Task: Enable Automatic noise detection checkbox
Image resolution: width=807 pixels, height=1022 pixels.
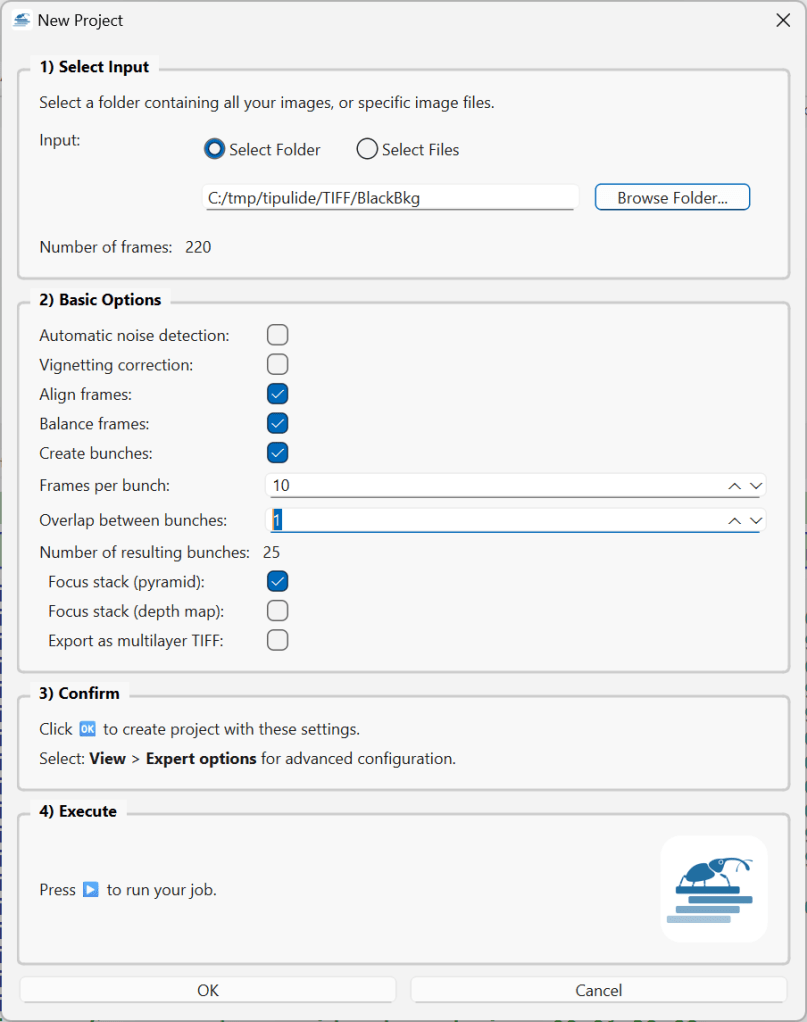Action: coord(277,335)
